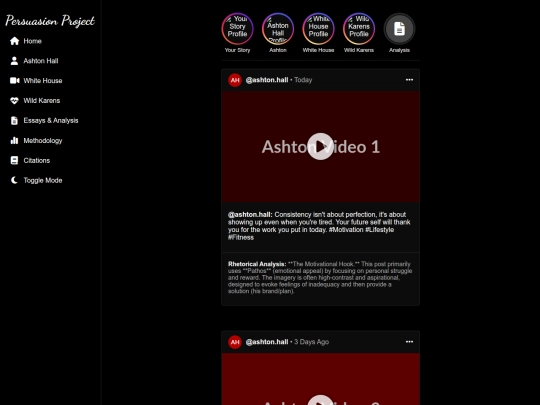Open the three-dot menu on 3 Days Ago post
The width and height of the screenshot is (540, 405).
click(409, 342)
